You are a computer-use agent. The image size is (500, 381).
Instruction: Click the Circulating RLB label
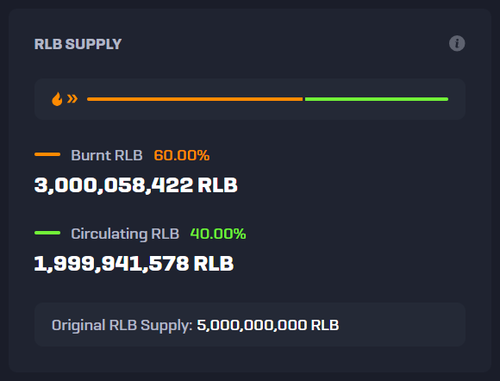click(x=125, y=234)
